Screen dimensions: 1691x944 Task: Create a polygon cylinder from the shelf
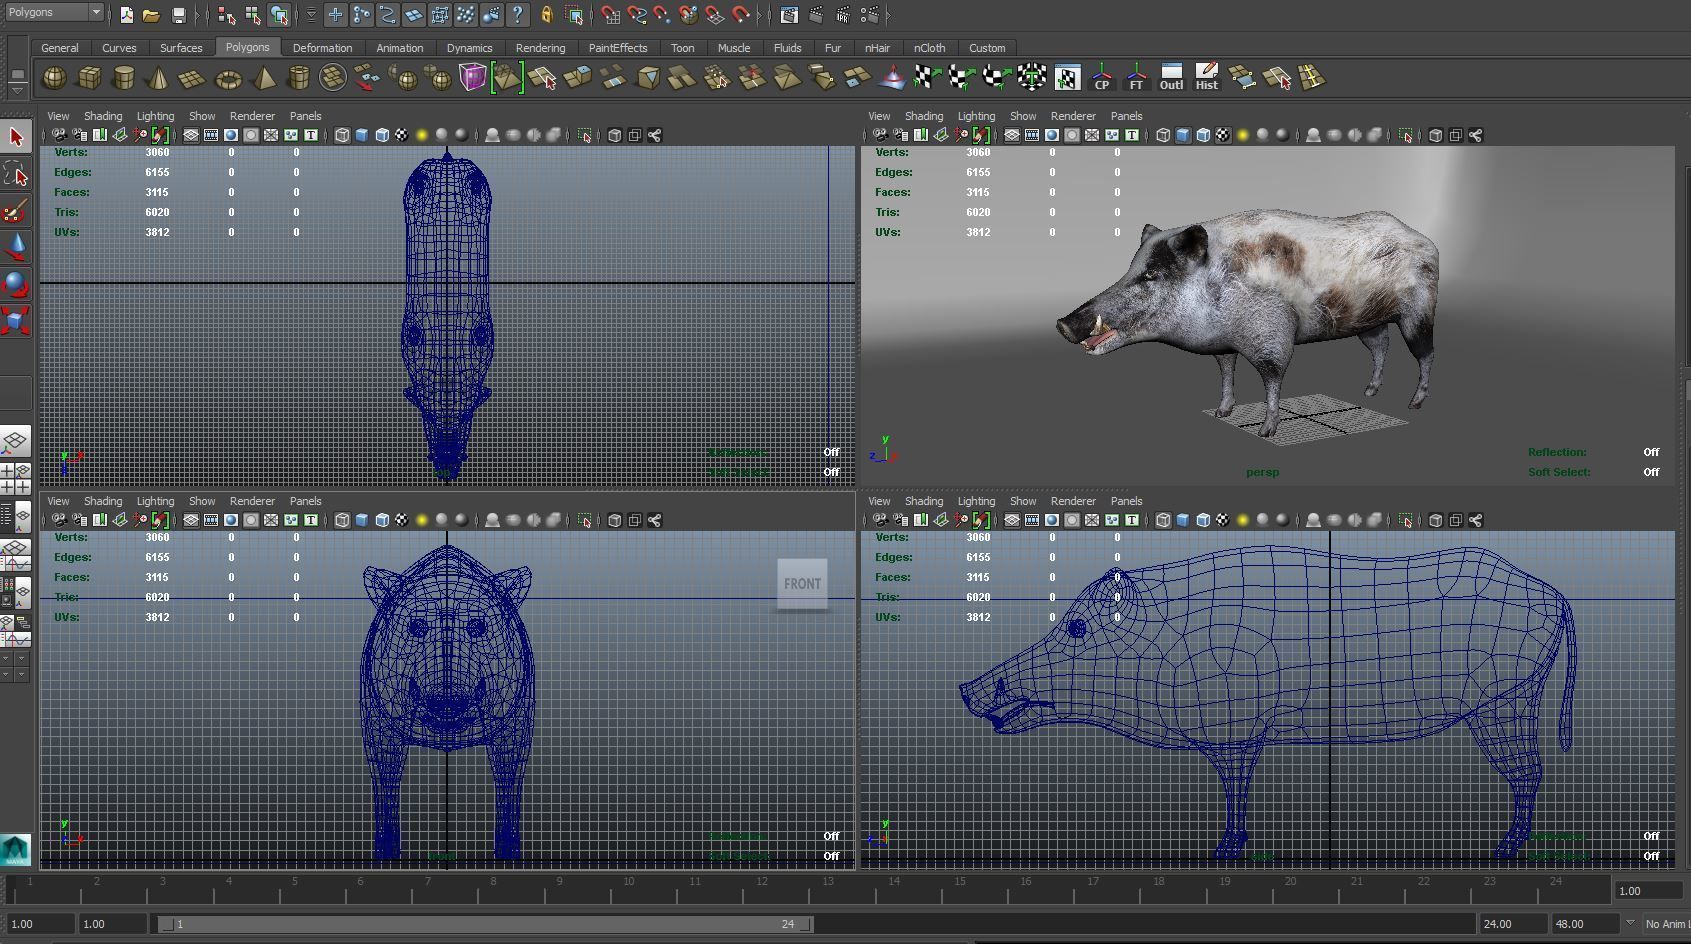(124, 78)
